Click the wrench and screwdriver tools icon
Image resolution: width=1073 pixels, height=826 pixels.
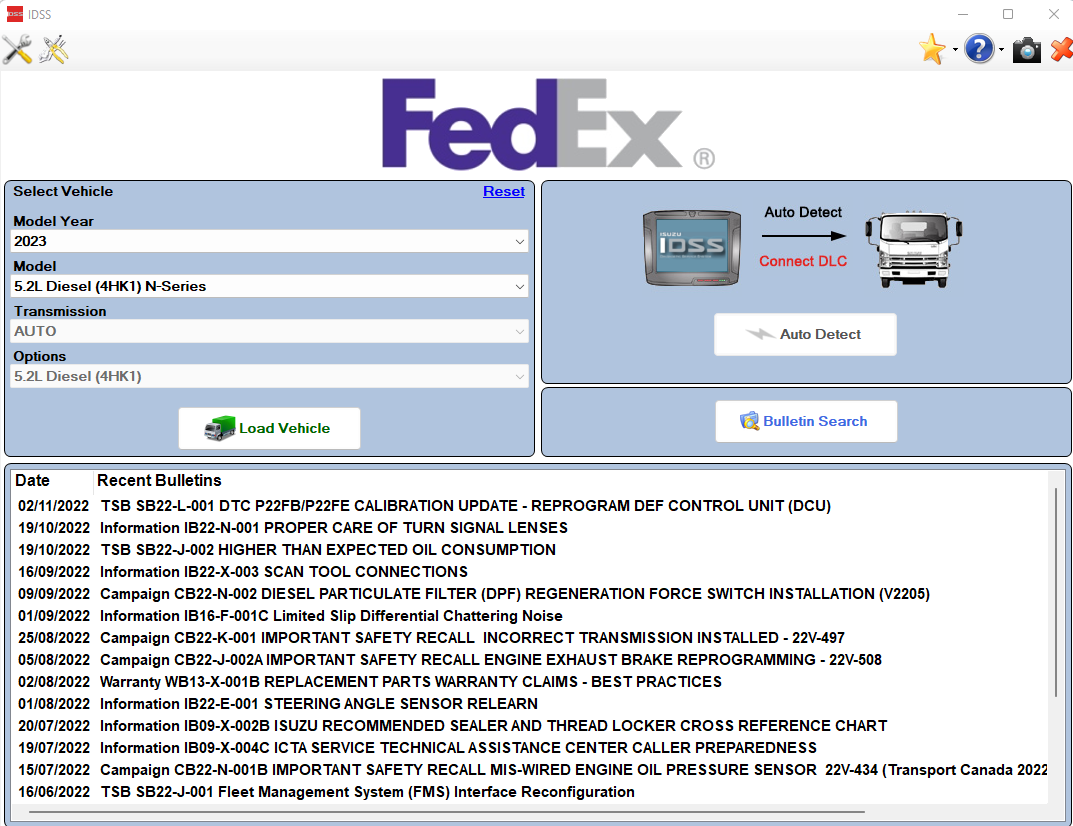tap(17, 49)
